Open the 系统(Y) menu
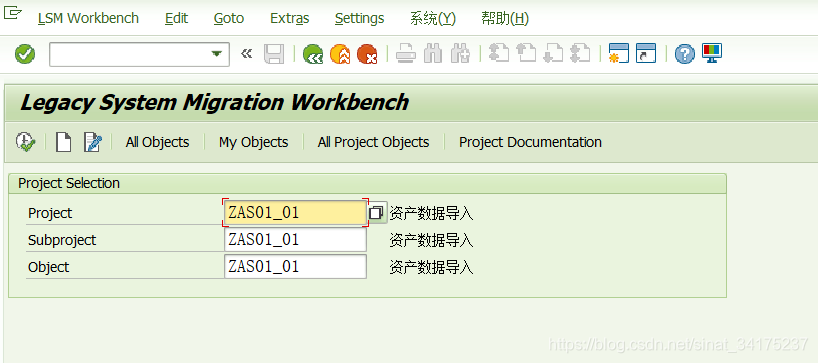 pyautogui.click(x=433, y=18)
